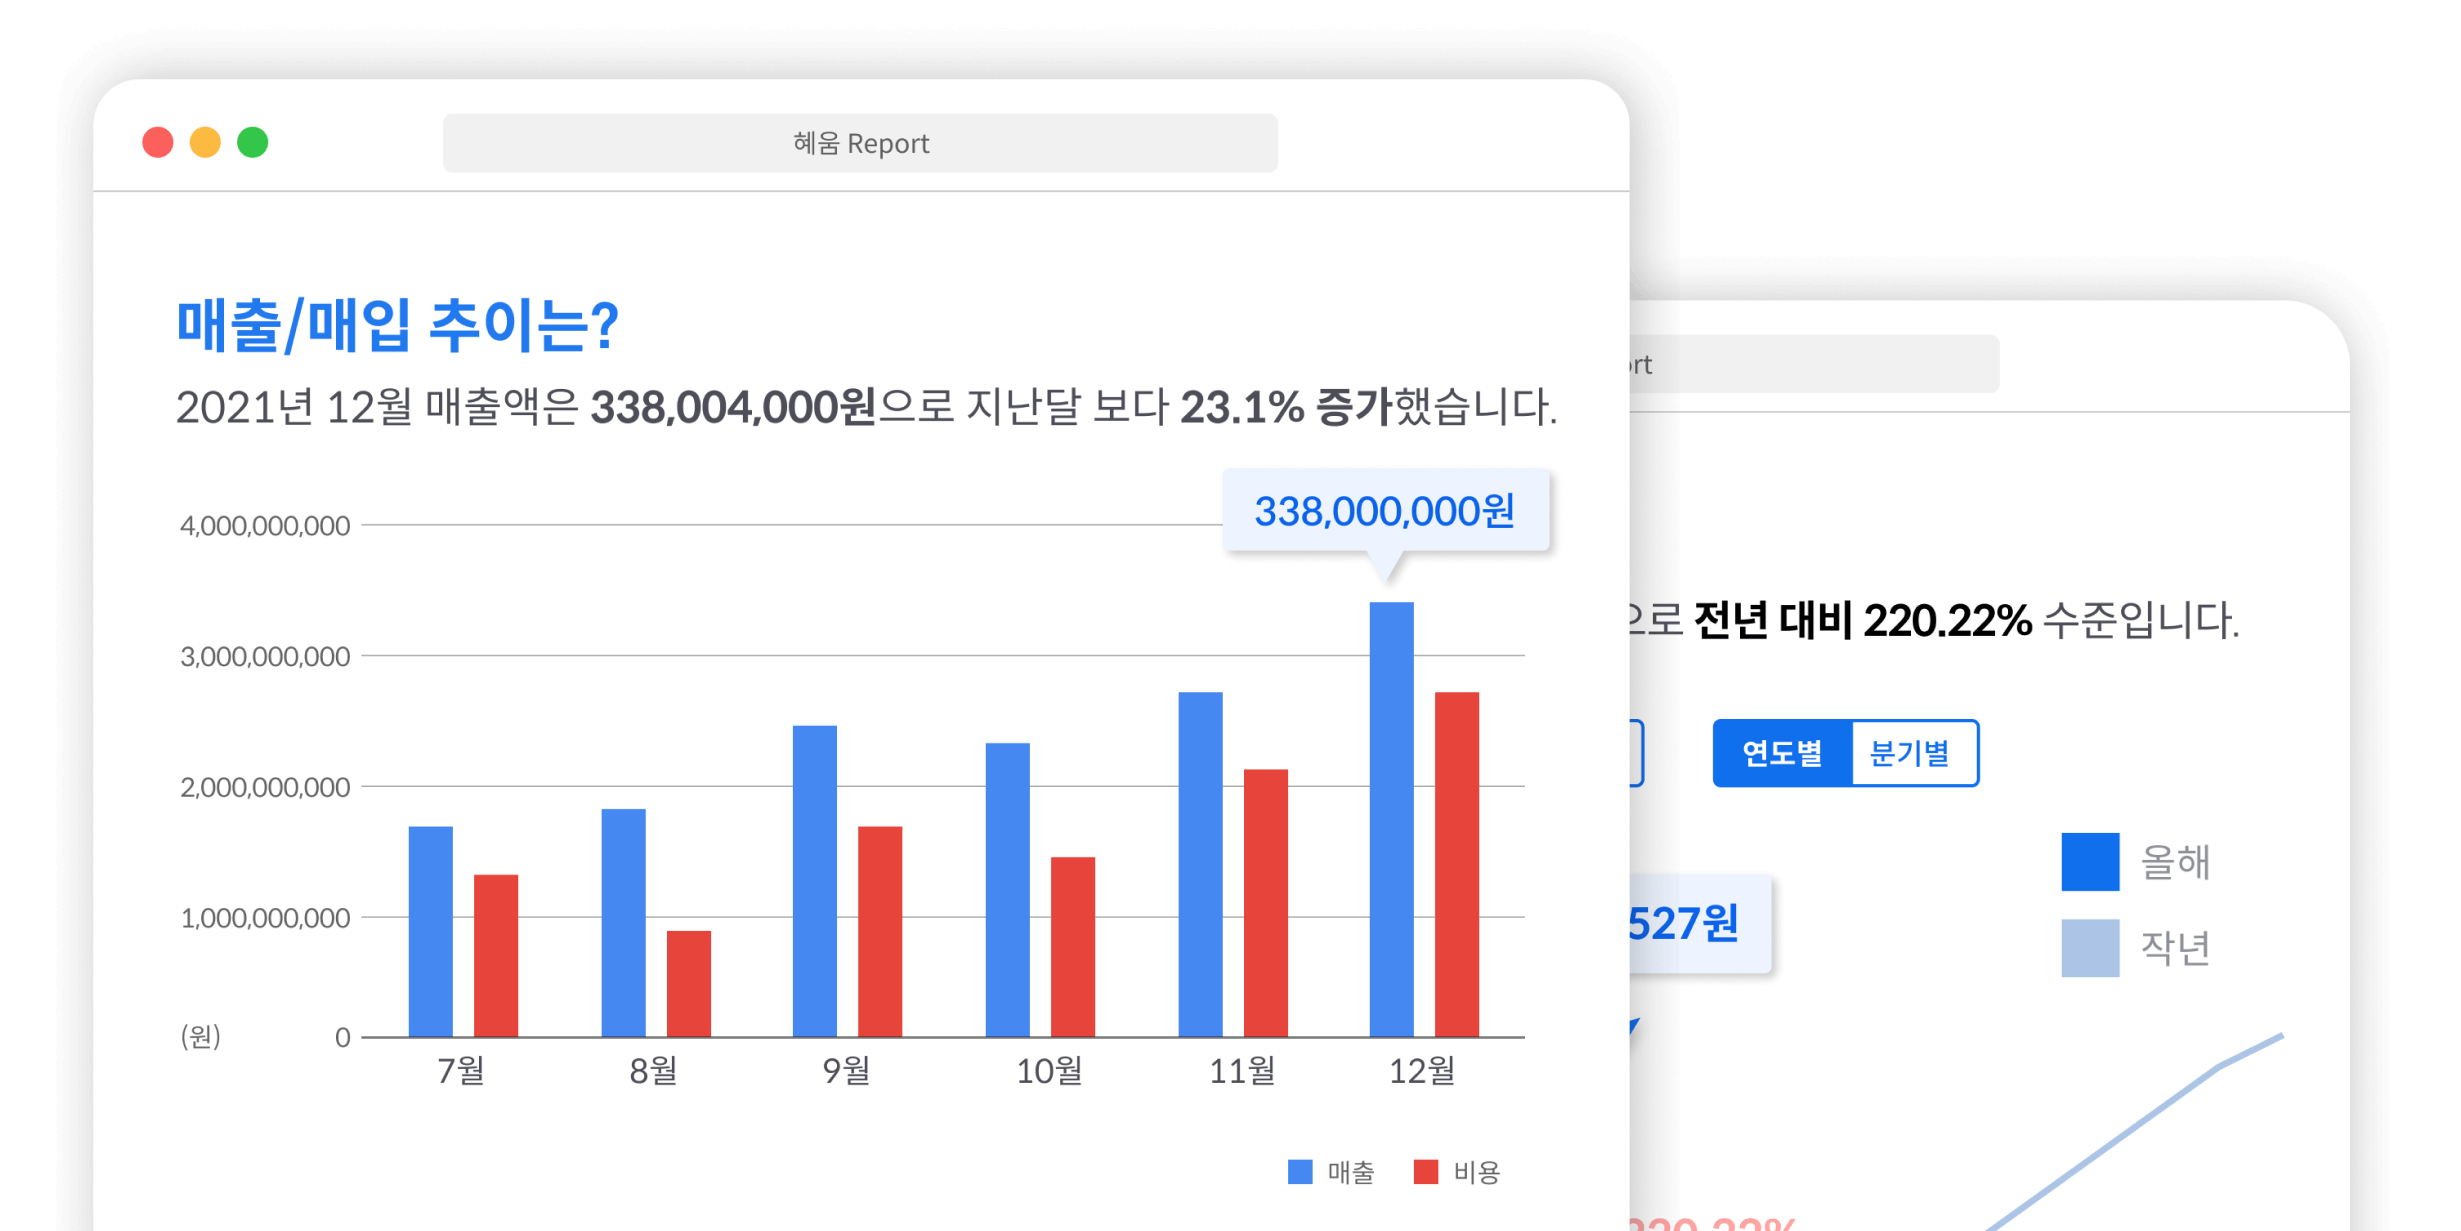Click the 8월 red 비용 bar

(689, 984)
